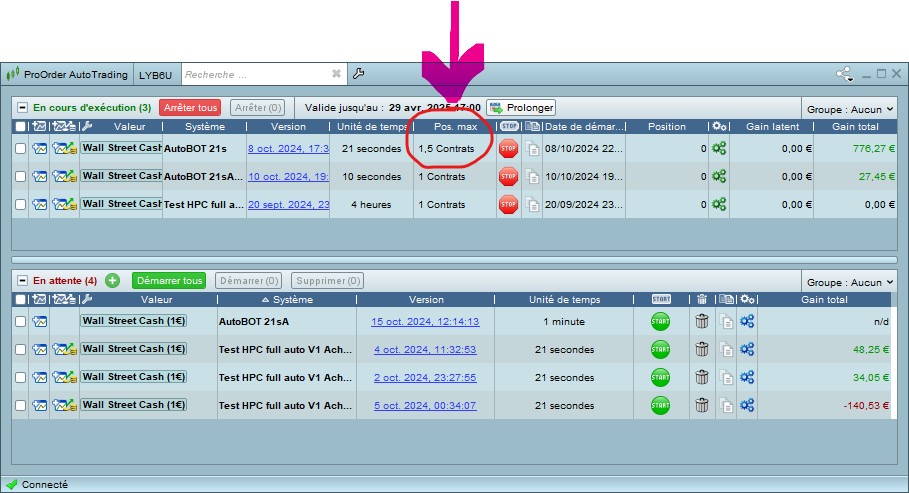Open settings gears for running AutoBOT 21s
Viewport: 909px width, 493px height.
(719, 148)
